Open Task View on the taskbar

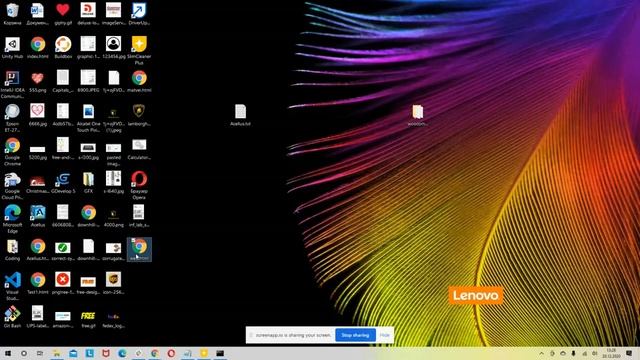pos(40,353)
